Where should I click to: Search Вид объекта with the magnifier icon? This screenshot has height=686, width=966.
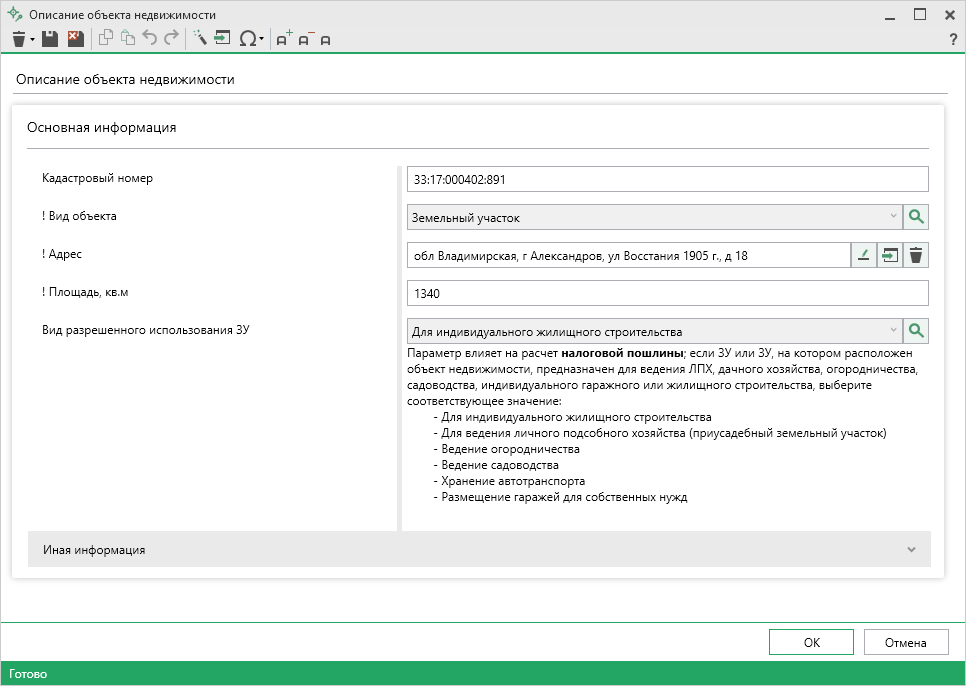coord(916,217)
